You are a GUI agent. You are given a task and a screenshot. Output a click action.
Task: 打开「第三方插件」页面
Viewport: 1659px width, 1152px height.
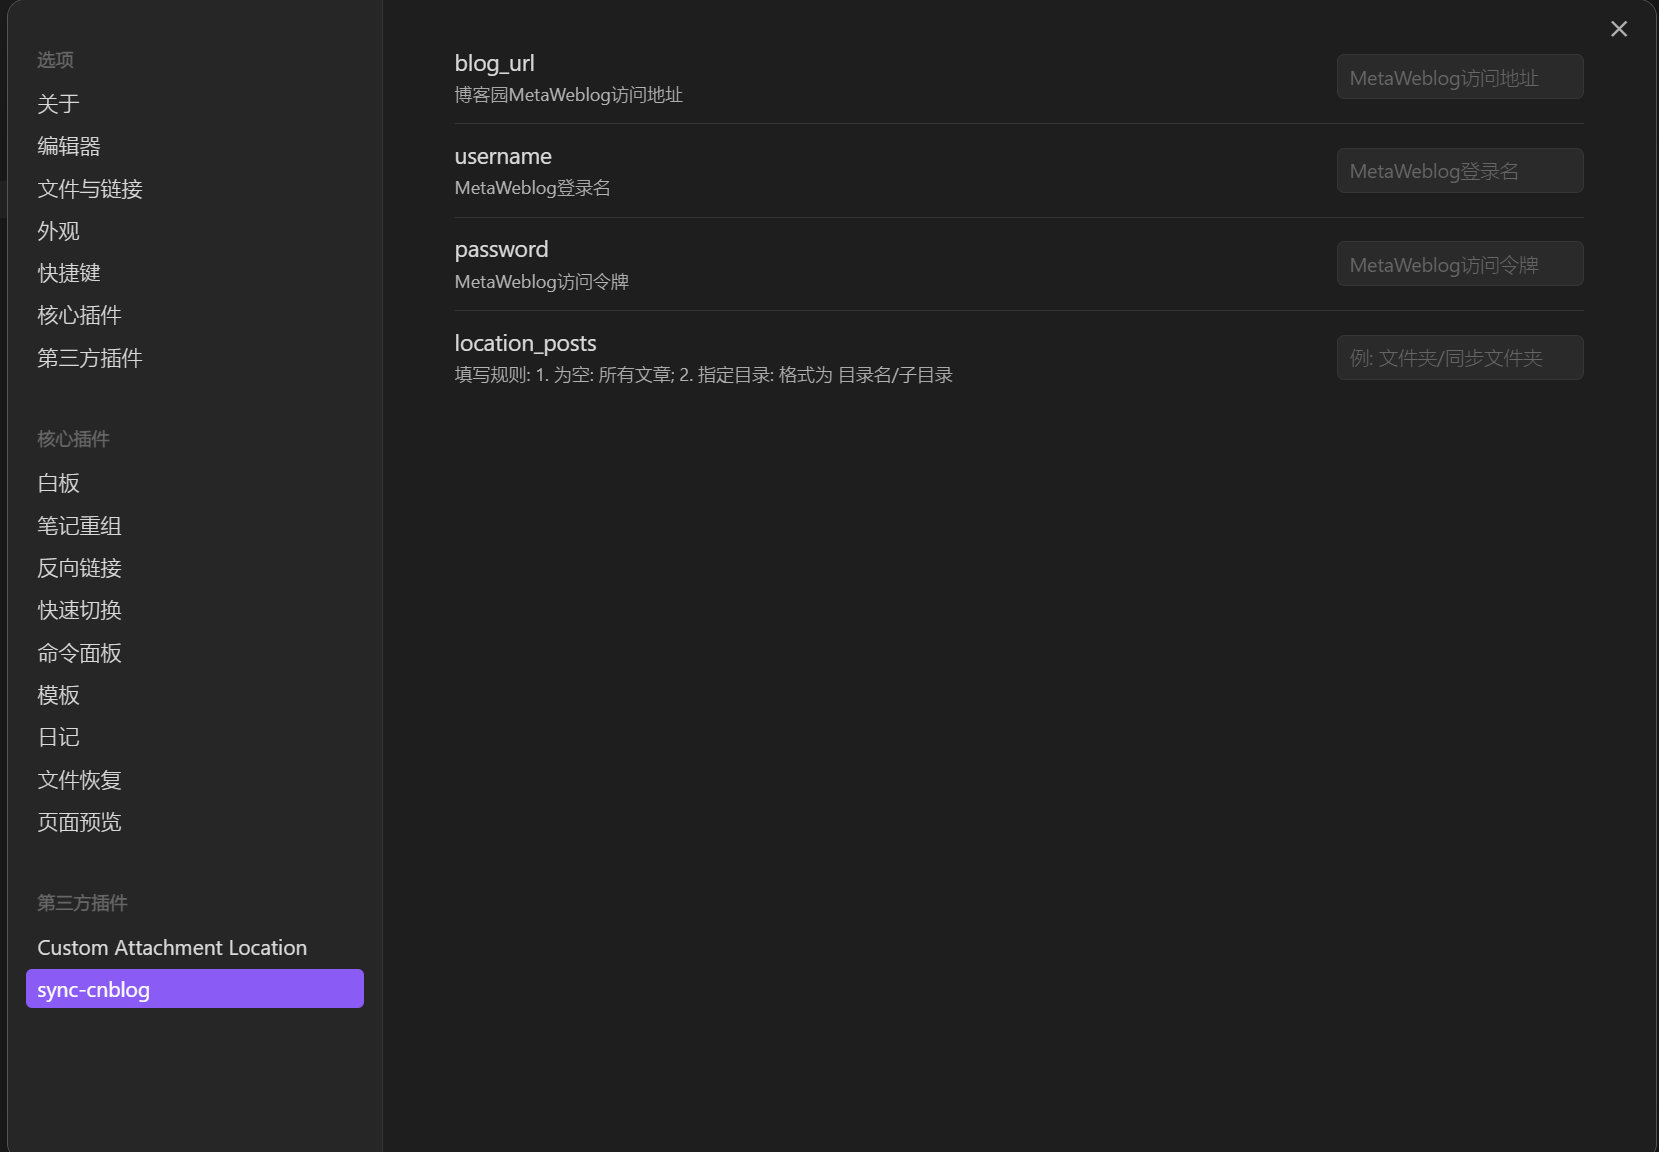(89, 358)
